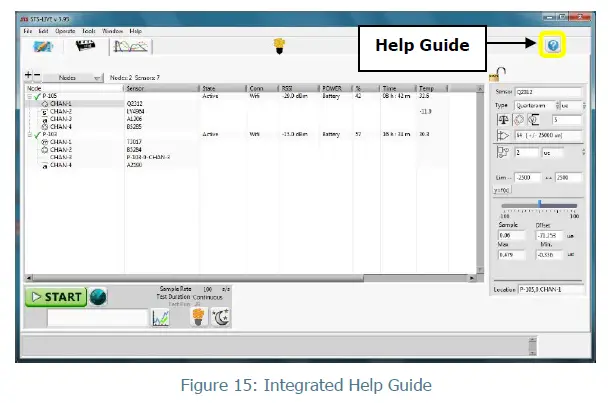Click the blue slider handle in sensor panel

click(x=539, y=204)
